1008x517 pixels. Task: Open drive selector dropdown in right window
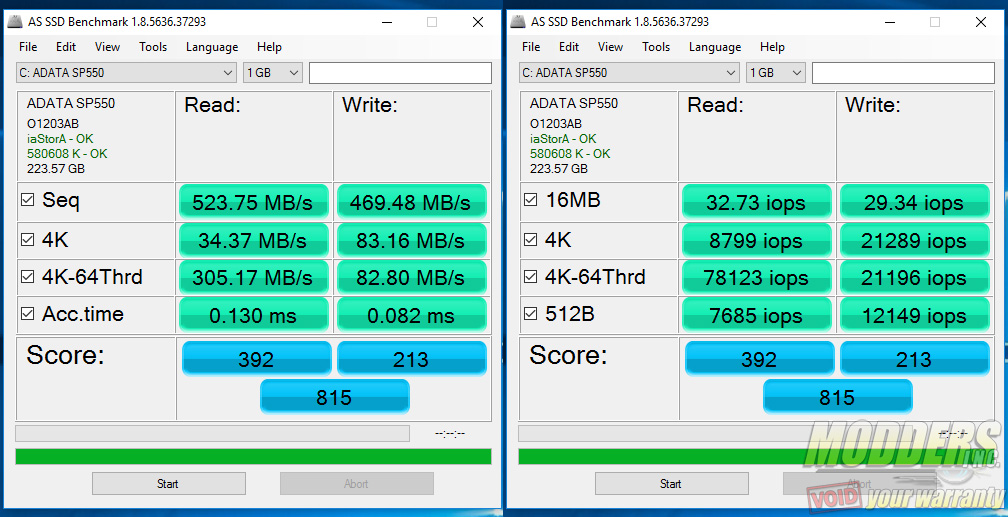(629, 73)
